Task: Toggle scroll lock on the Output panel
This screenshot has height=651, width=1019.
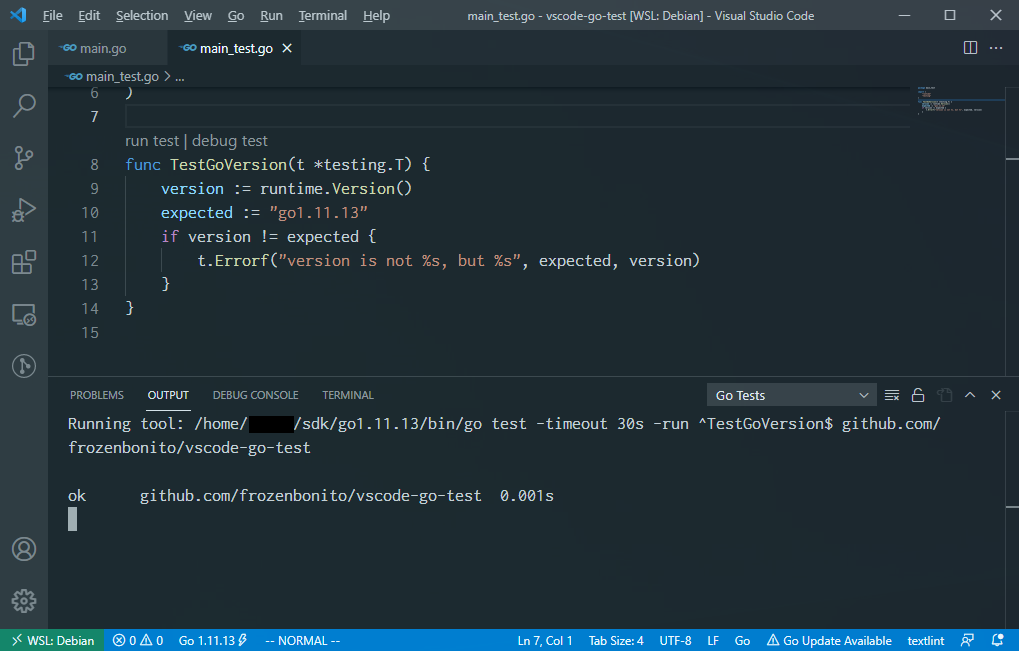Action: [x=918, y=394]
